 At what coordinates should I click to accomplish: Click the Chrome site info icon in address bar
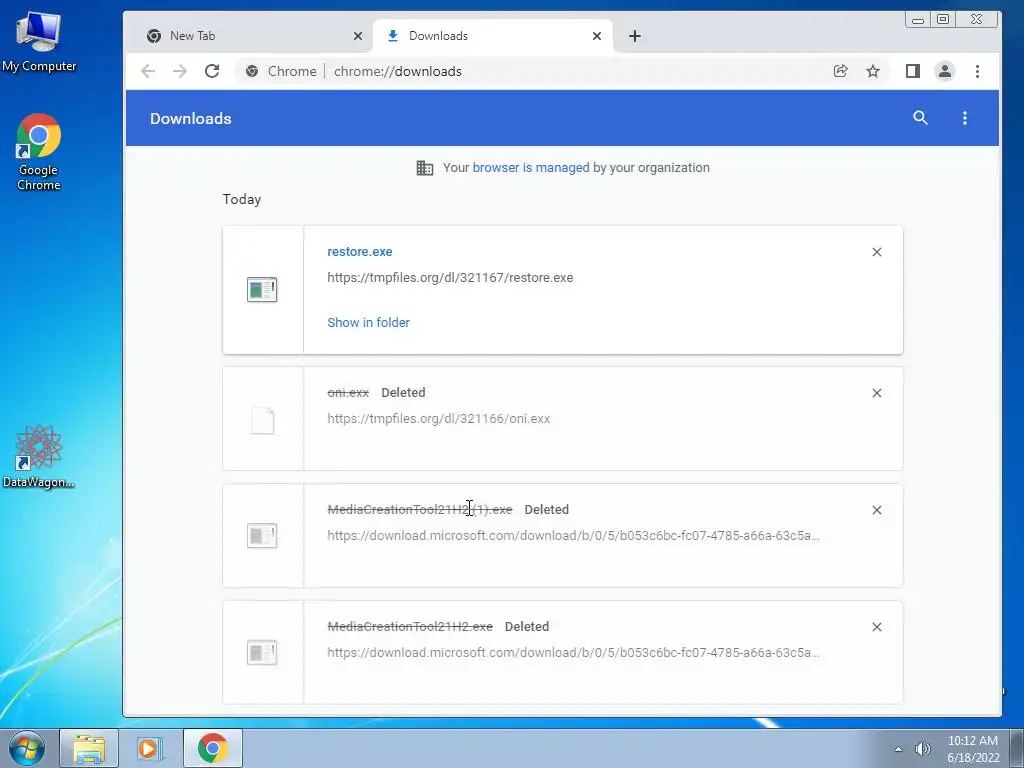252,71
